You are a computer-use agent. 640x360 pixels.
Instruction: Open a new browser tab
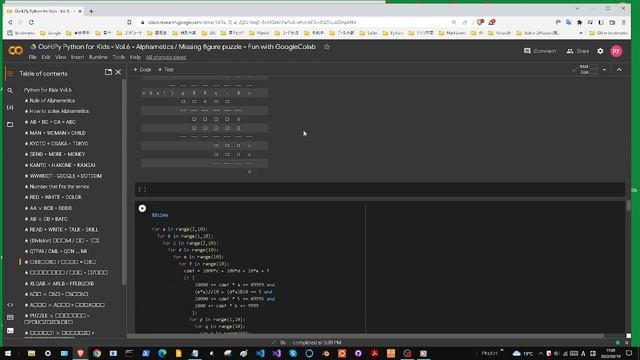click(91, 11)
